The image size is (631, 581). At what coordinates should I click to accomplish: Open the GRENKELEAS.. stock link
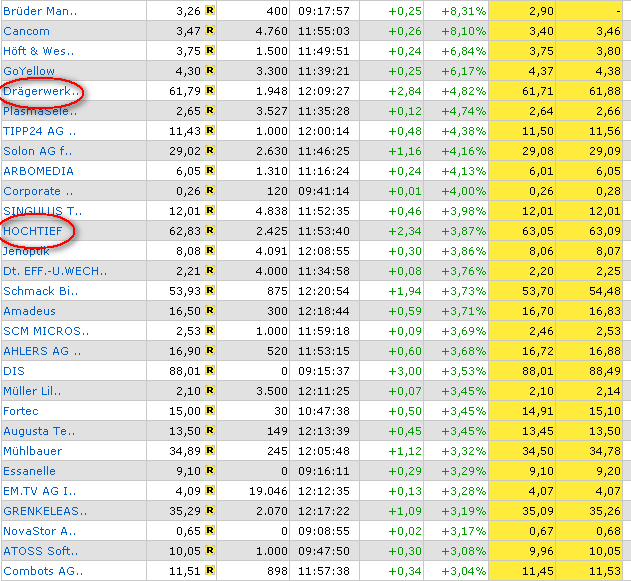click(45, 511)
